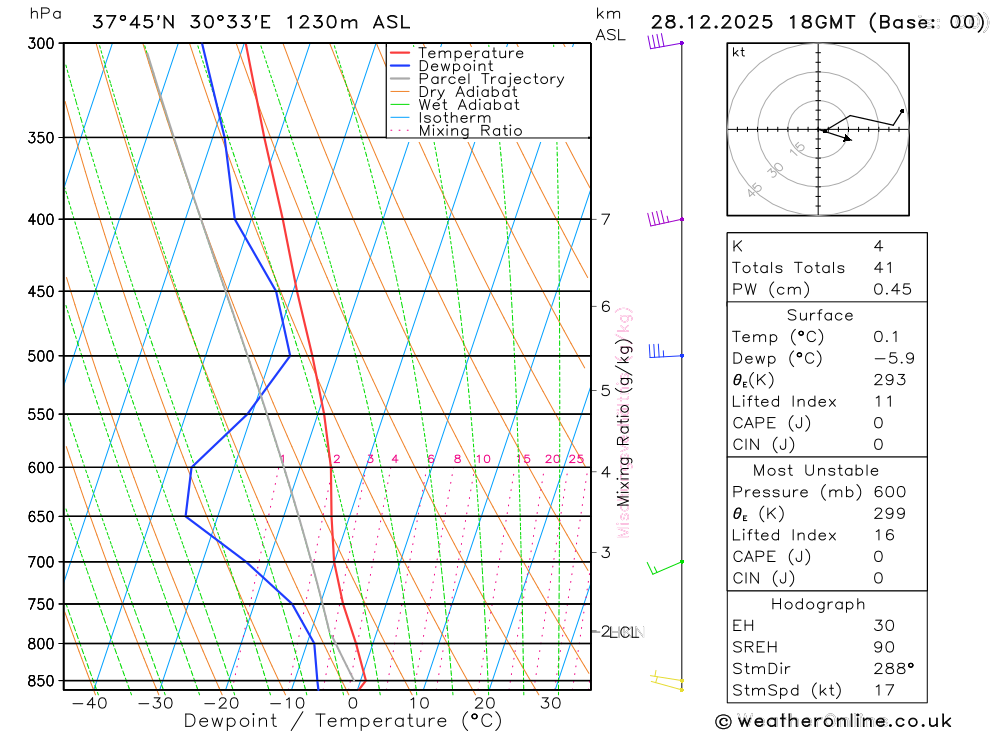
Task: Click the vertical Mixing Ratio (g/kg) axis title
Action: pyautogui.click(x=623, y=422)
